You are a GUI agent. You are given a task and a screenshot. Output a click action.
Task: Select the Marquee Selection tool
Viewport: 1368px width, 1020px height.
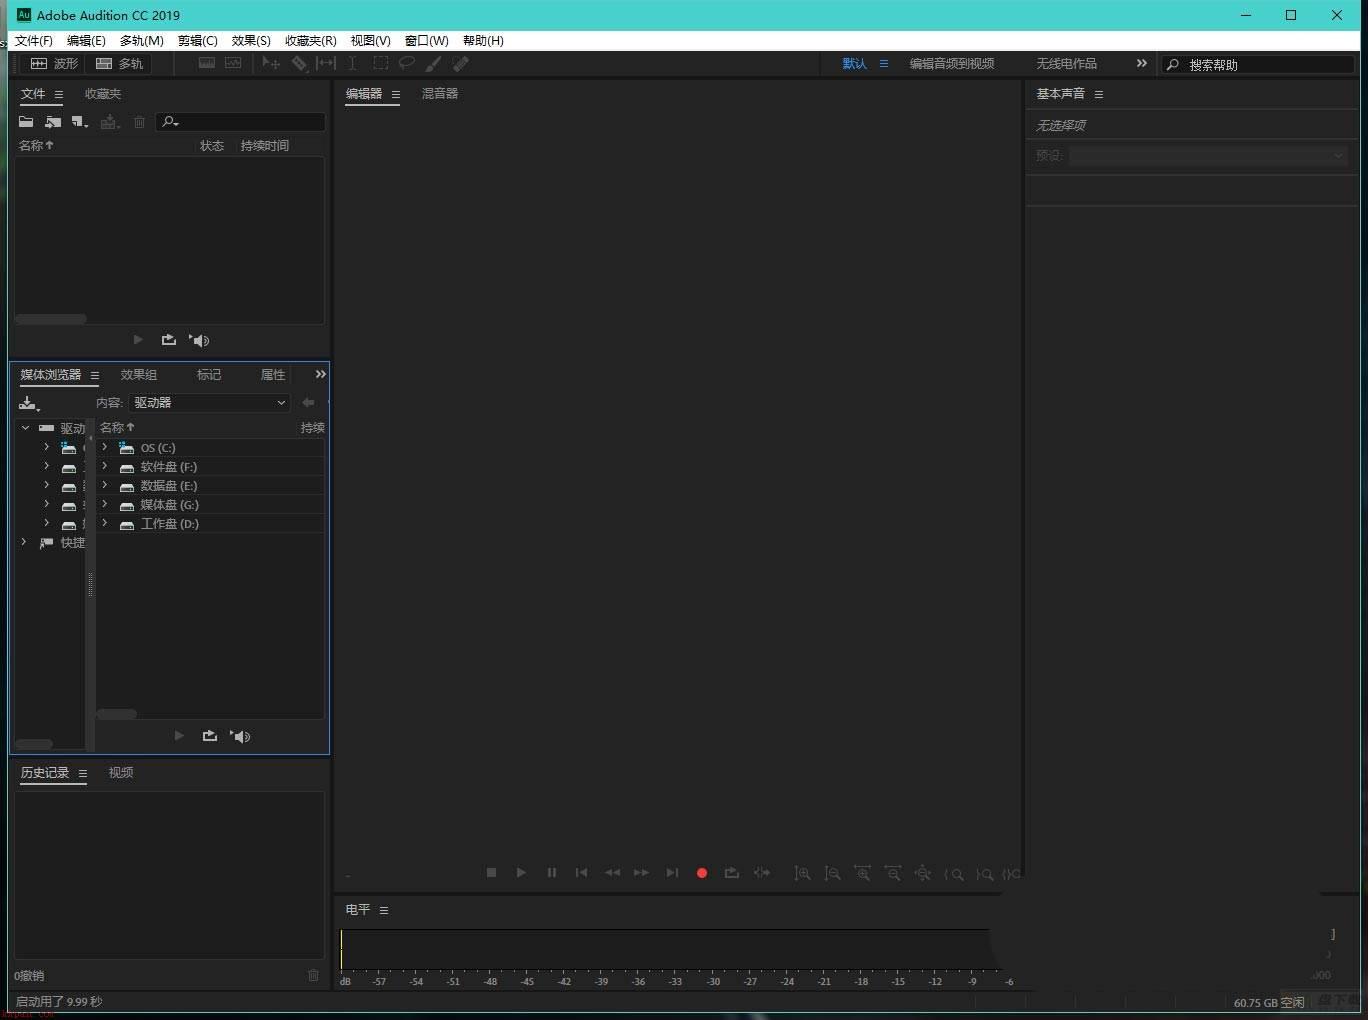point(380,63)
